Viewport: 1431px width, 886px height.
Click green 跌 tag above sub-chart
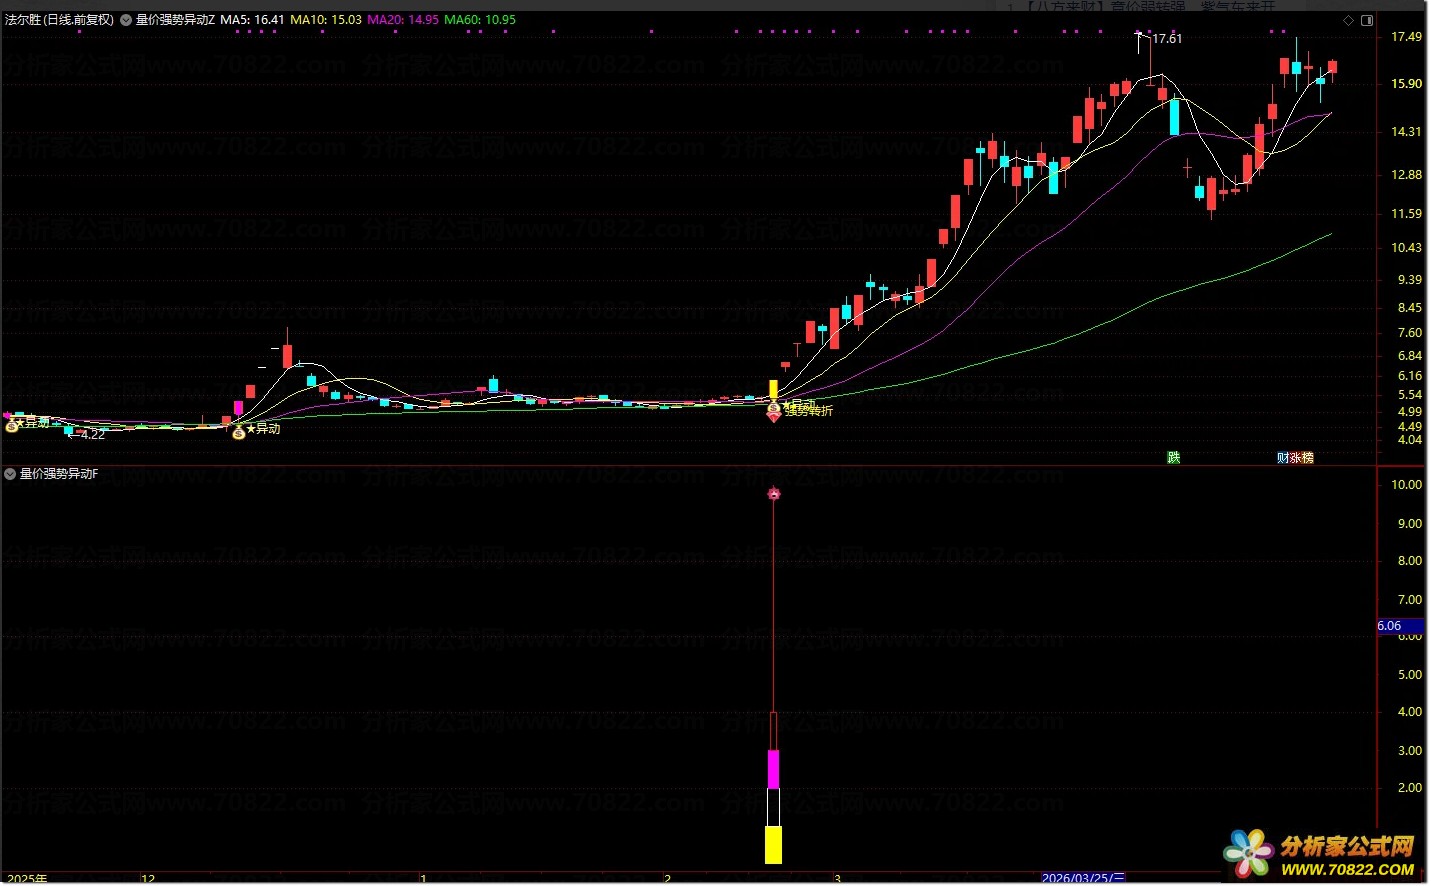click(1174, 458)
